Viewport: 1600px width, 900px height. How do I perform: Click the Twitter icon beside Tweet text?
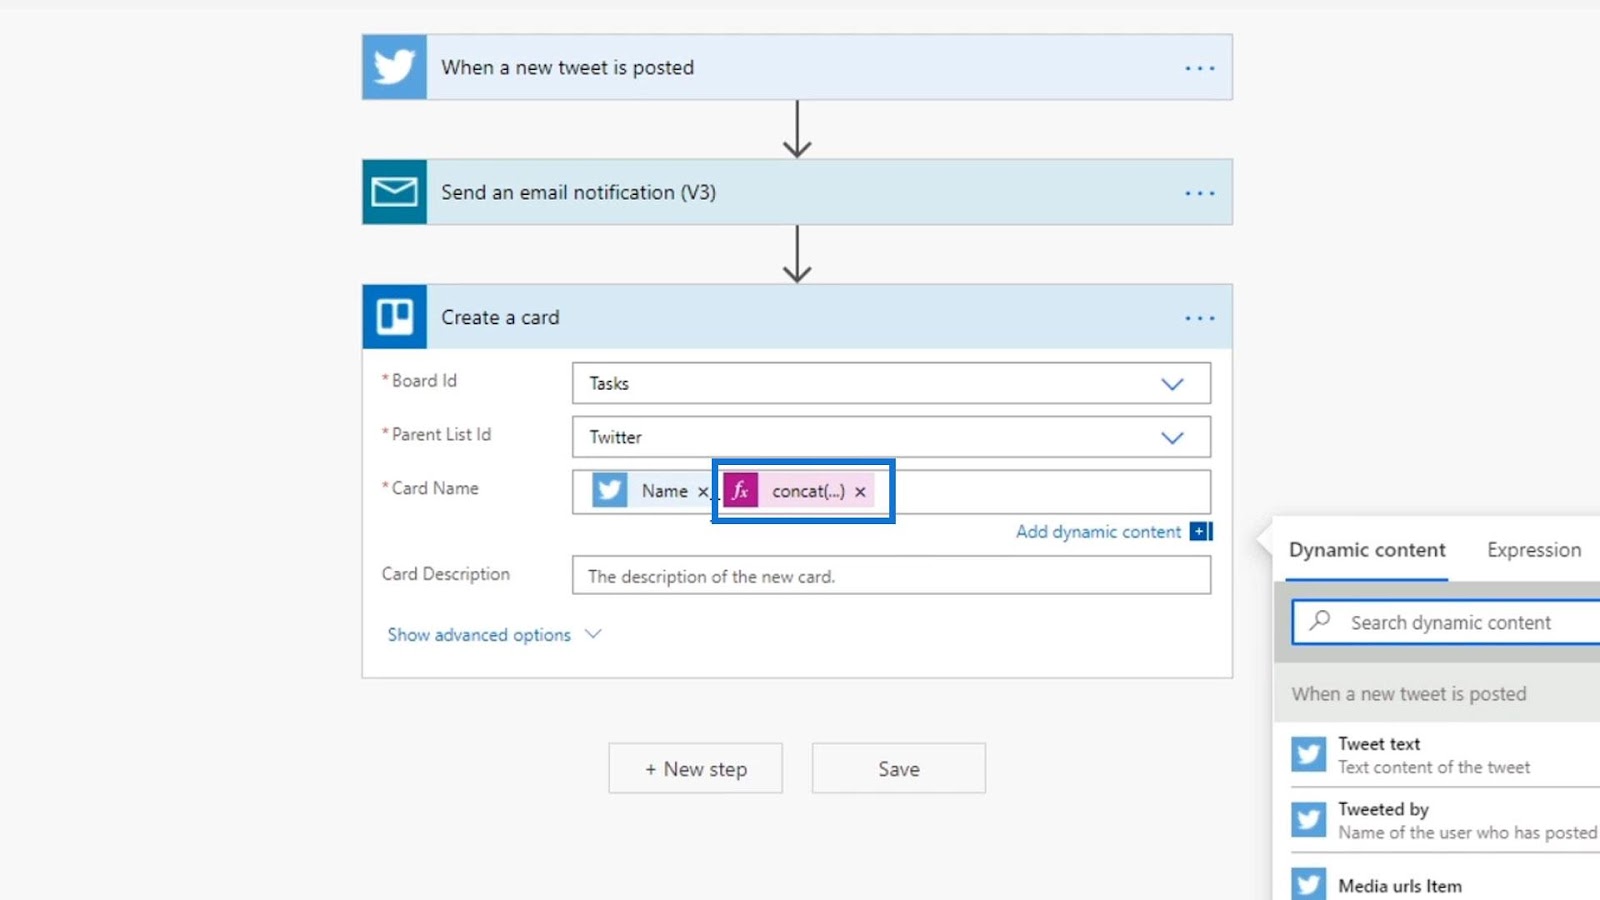coord(1308,754)
